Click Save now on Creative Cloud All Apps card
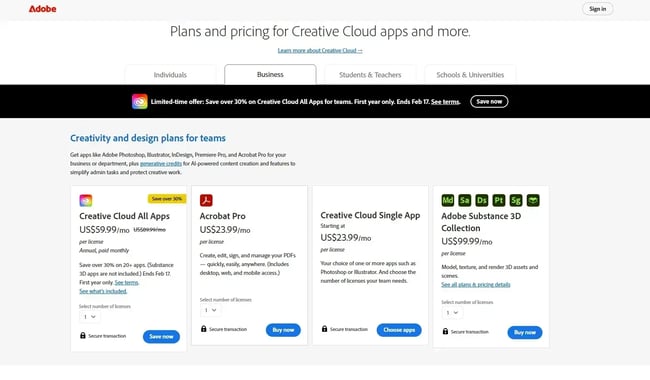 pos(161,336)
